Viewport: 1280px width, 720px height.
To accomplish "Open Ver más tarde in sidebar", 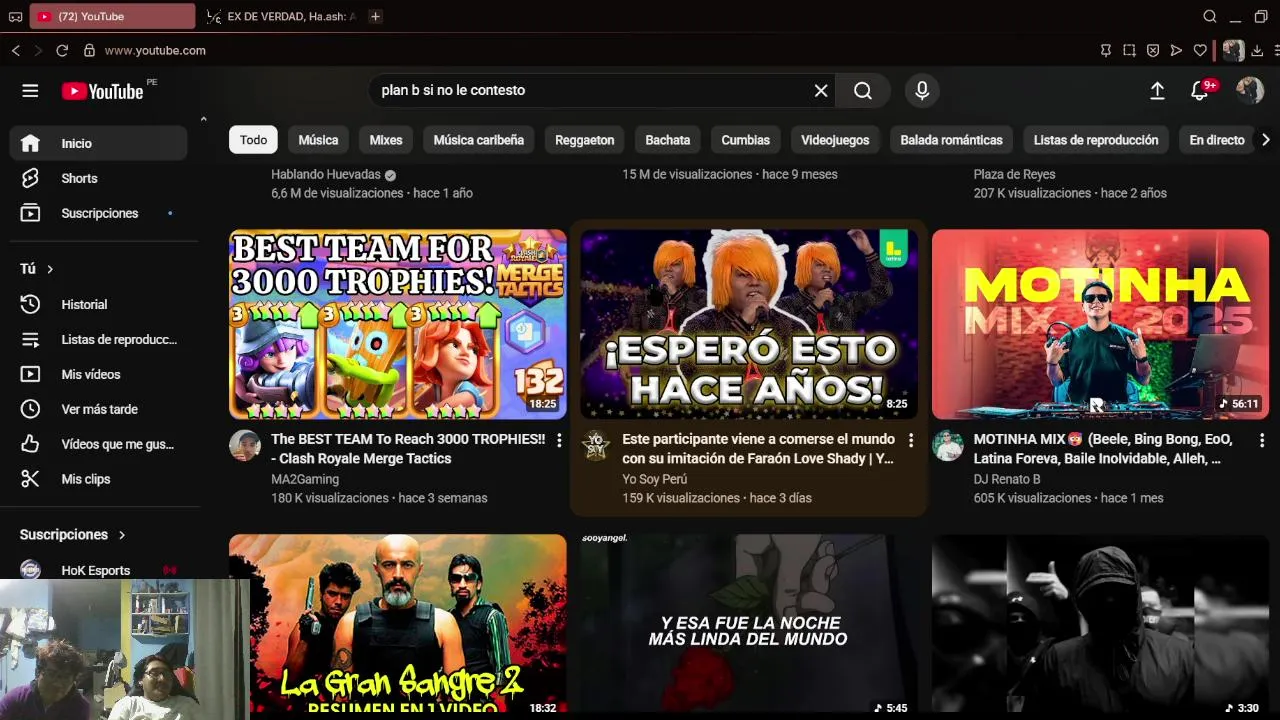I will (99, 409).
